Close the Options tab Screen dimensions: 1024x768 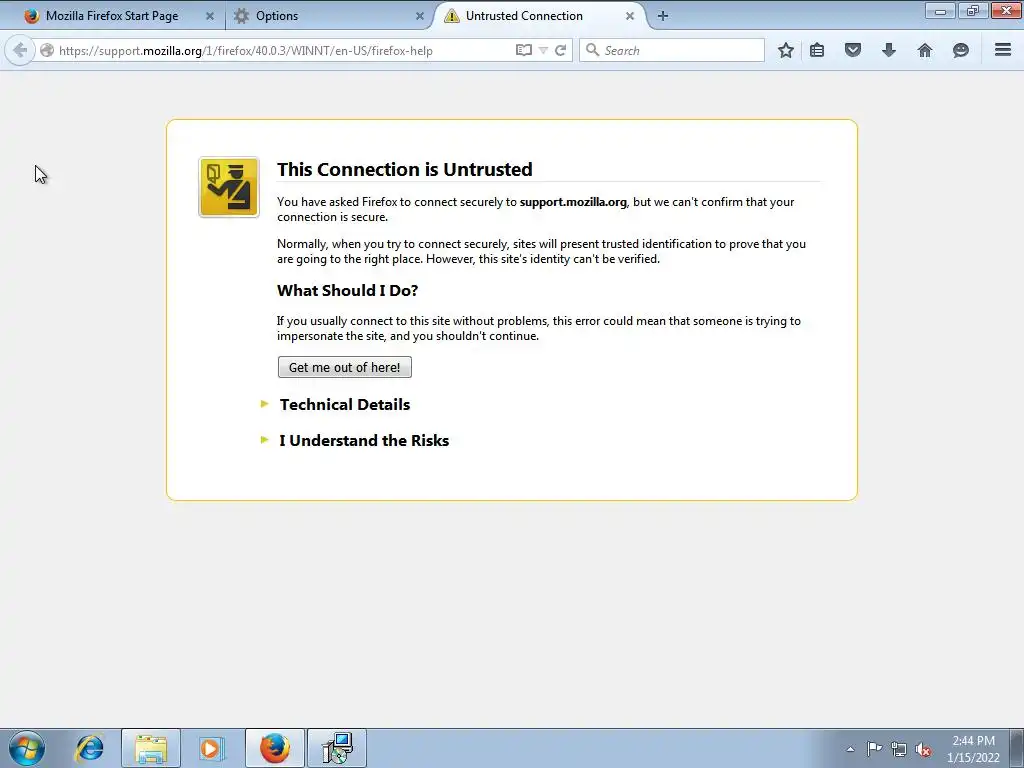pyautogui.click(x=420, y=16)
